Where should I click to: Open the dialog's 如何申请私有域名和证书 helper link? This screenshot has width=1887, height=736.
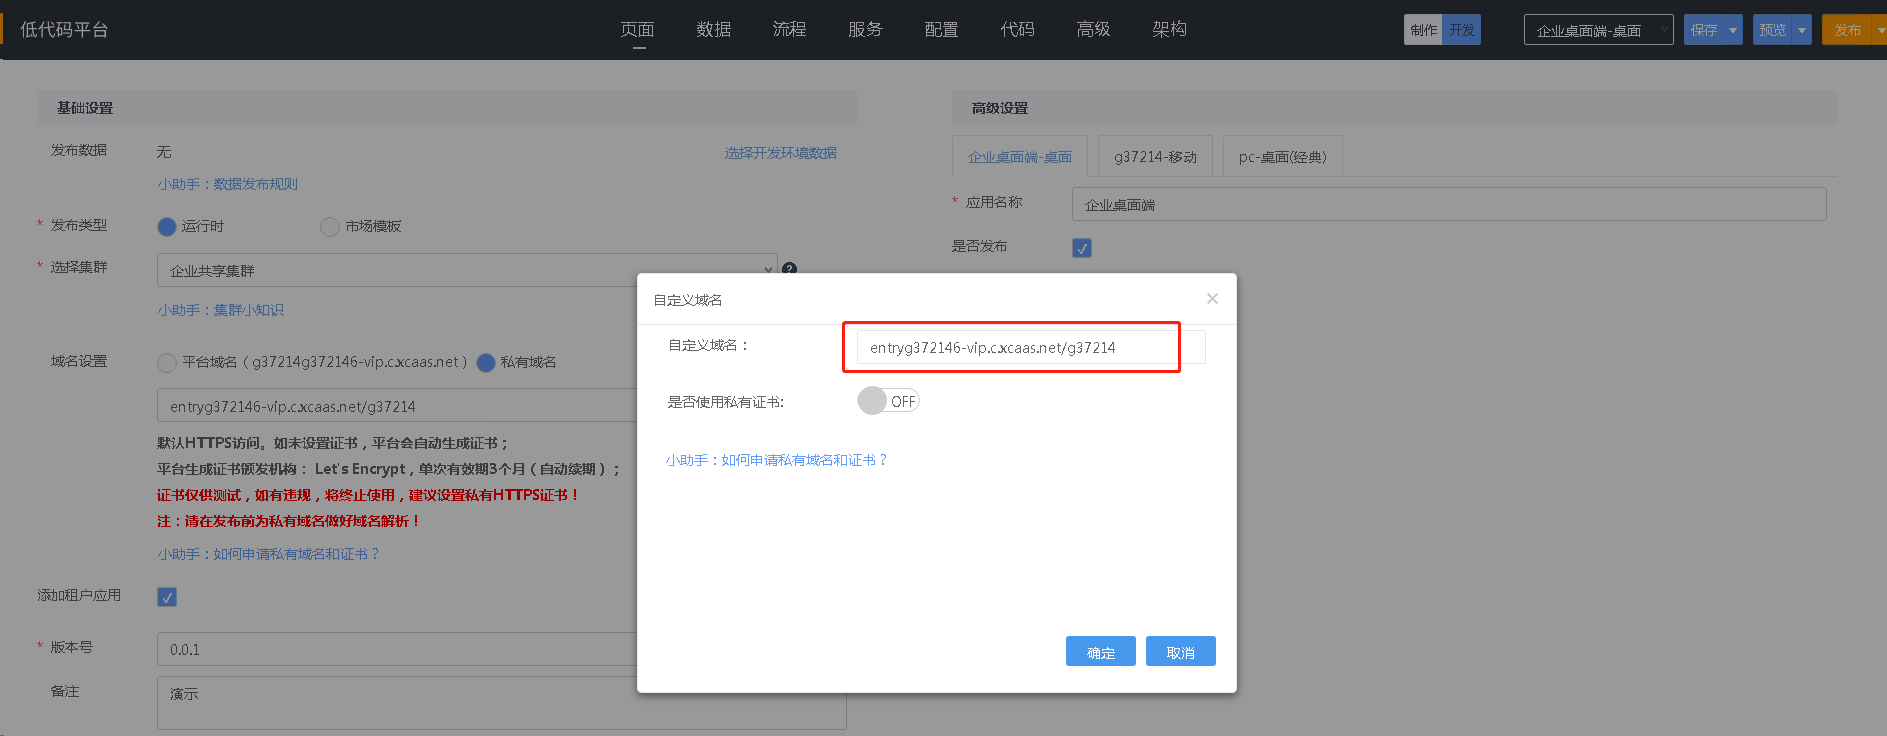point(777,460)
